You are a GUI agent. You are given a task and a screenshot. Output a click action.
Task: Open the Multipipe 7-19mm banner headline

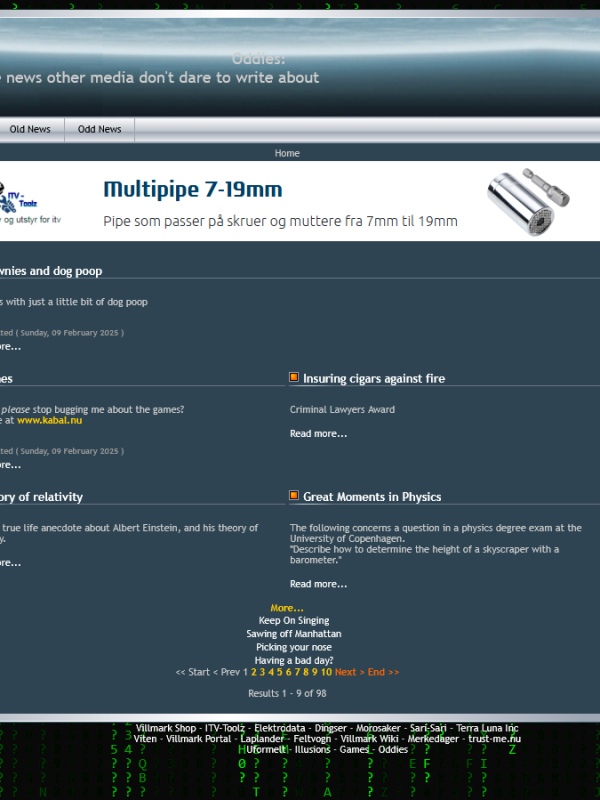[193, 189]
